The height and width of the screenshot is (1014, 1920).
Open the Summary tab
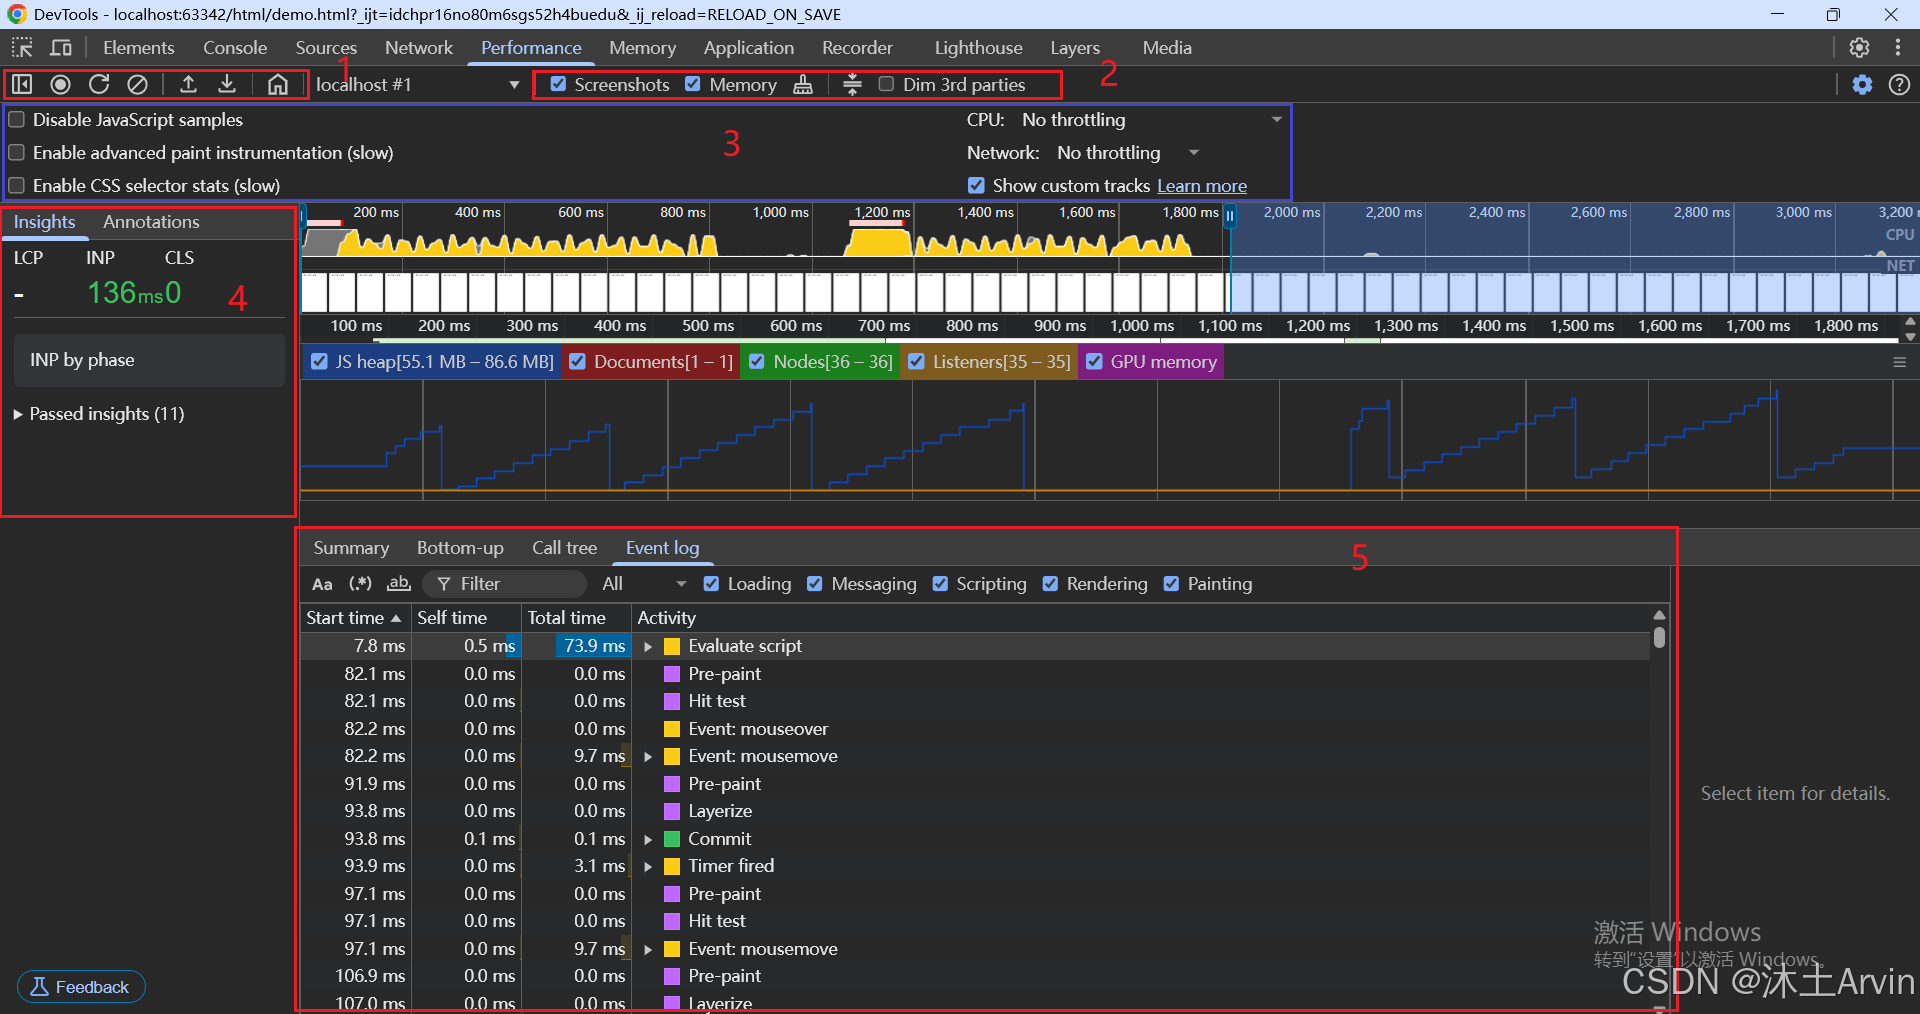351,548
